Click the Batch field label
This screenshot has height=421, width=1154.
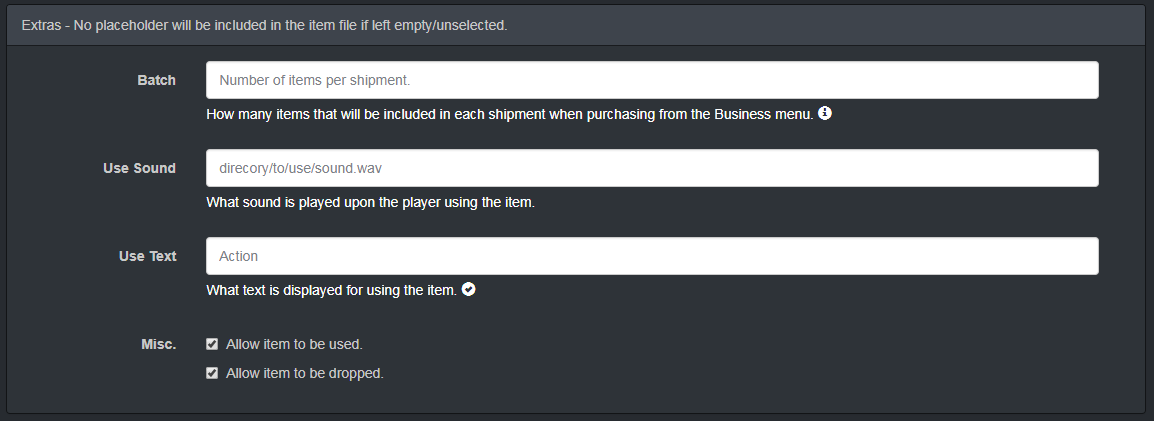[156, 80]
